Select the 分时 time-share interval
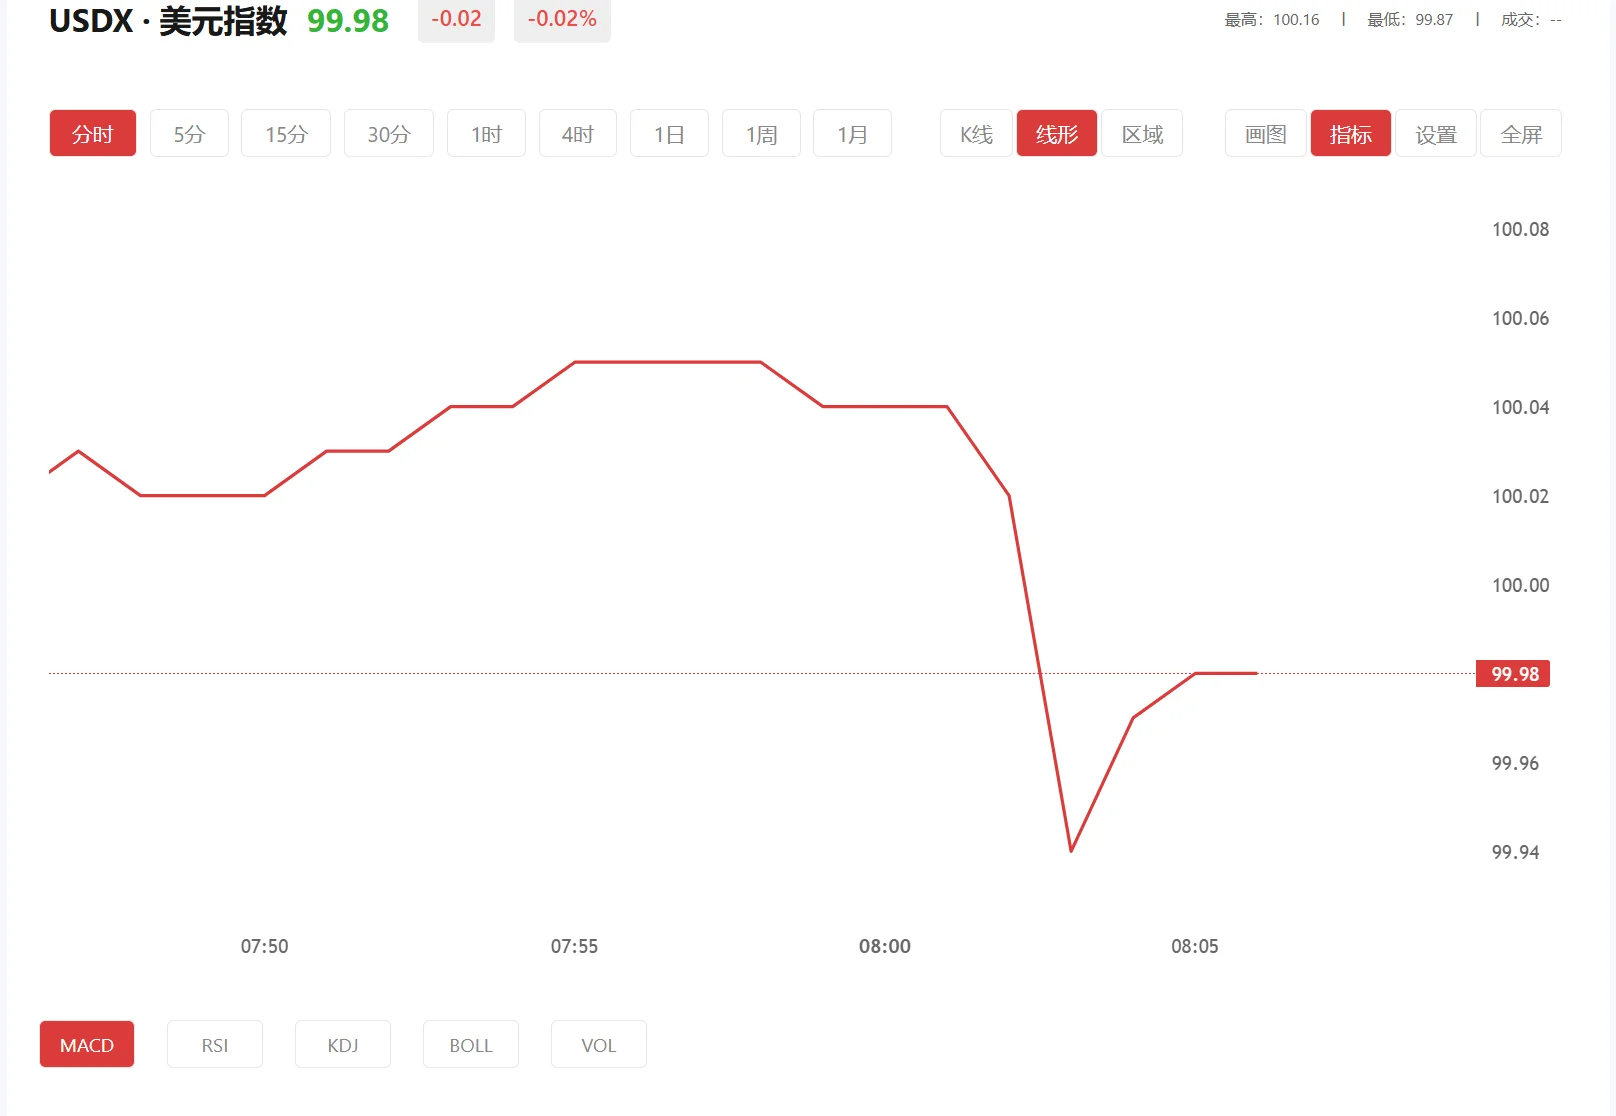Image resolution: width=1616 pixels, height=1116 pixels. point(93,134)
